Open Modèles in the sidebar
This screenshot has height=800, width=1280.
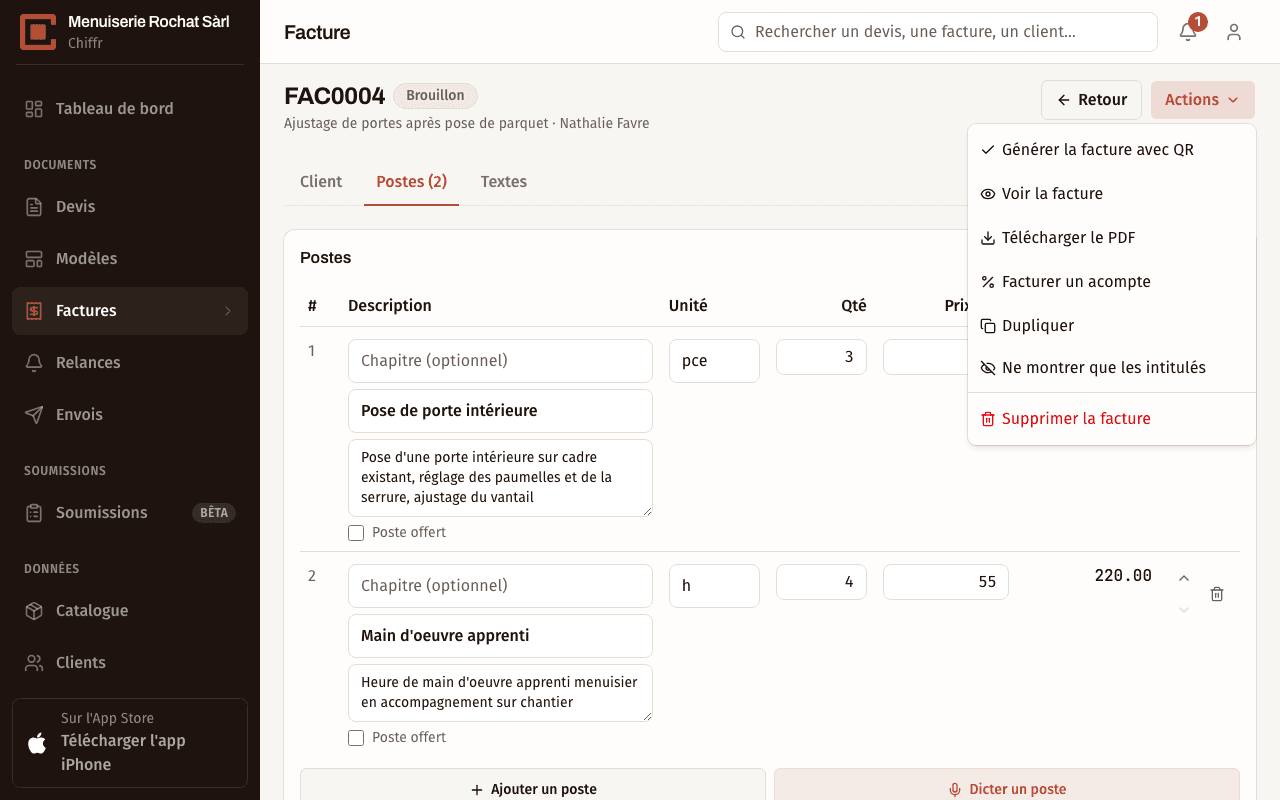pos(130,258)
